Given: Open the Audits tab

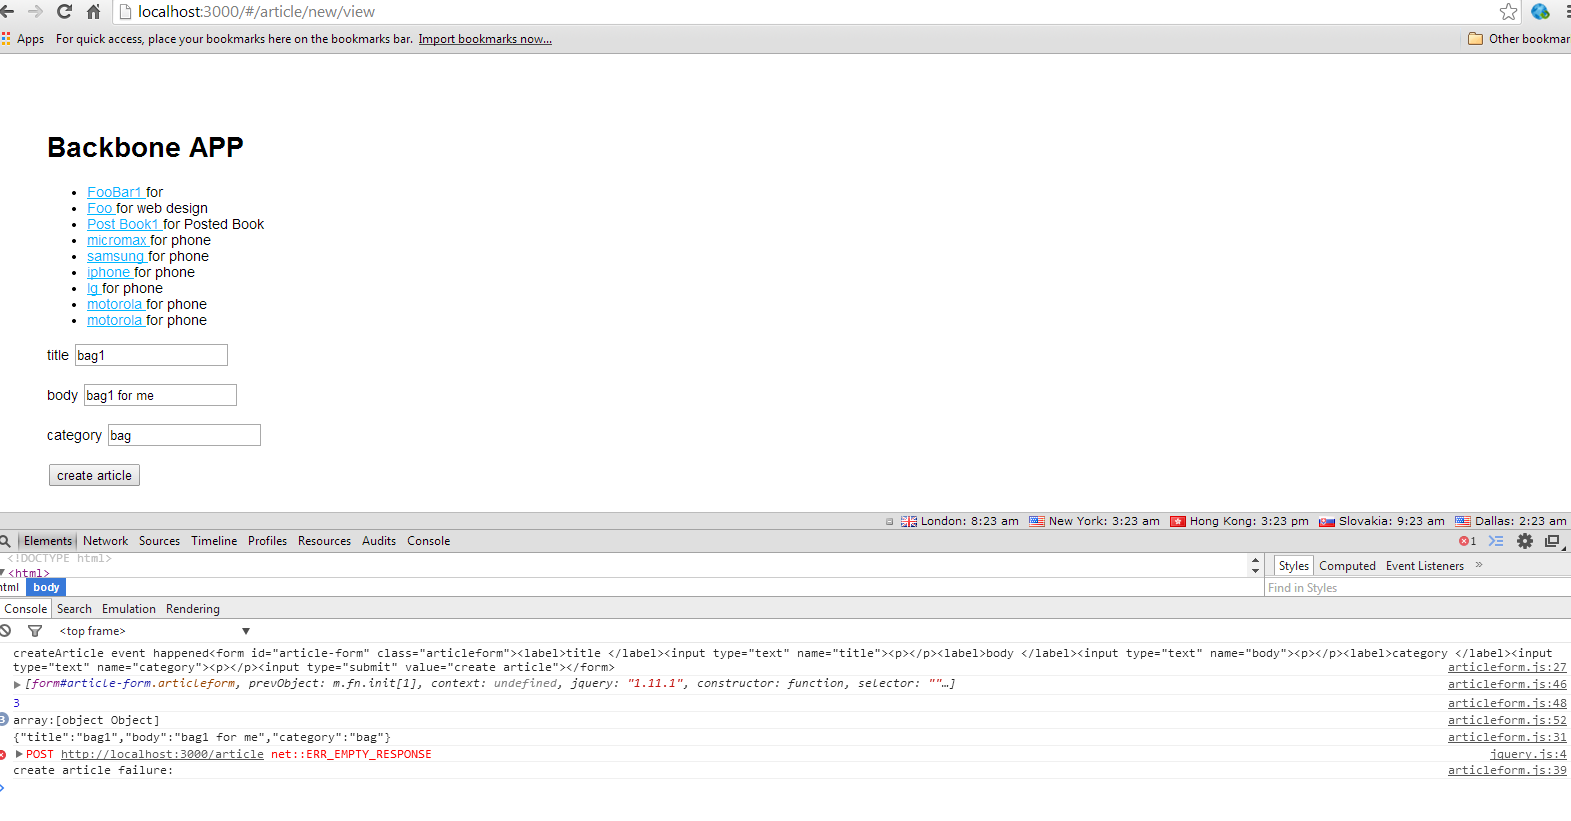Looking at the screenshot, I should pos(379,541).
